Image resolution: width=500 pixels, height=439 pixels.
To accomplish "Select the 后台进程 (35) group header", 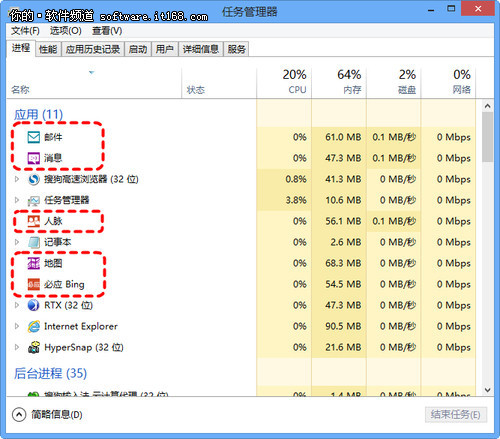I will click(x=50, y=373).
